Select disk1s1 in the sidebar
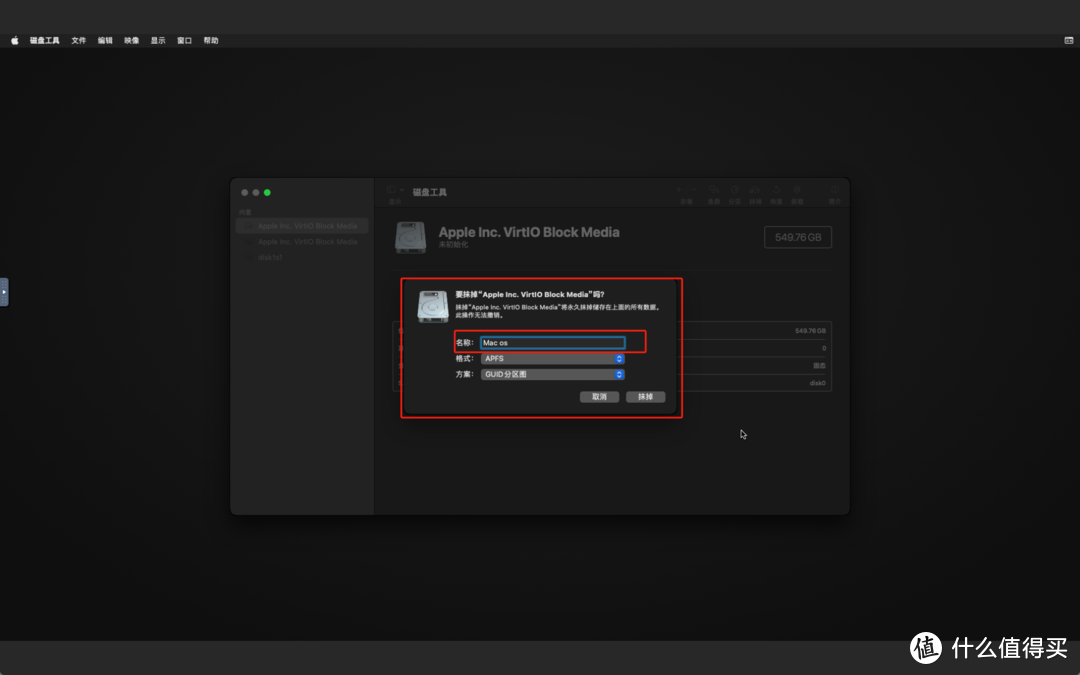Screen dimensions: 1080x675 [270, 257]
